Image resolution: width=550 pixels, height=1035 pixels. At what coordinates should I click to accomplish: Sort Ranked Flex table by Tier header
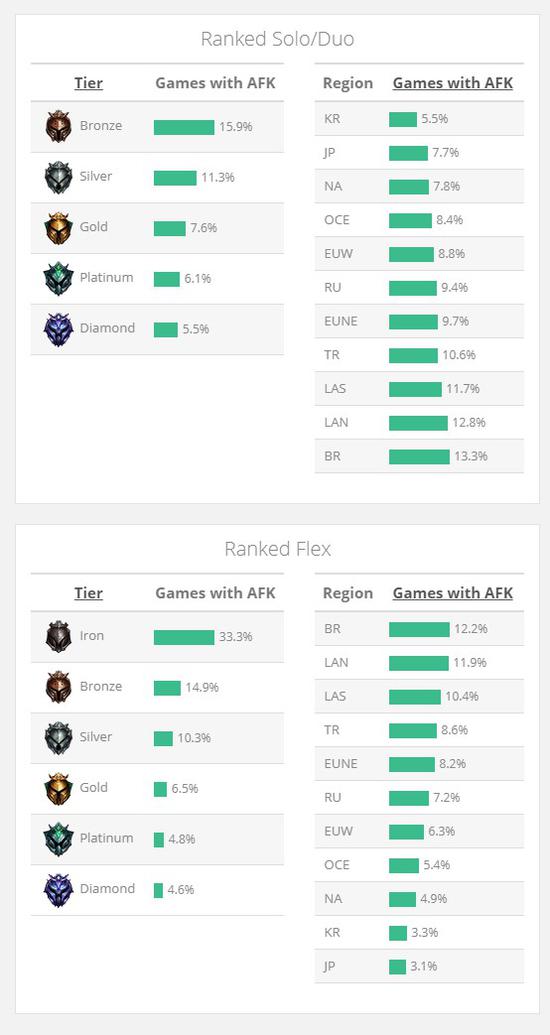[88, 593]
